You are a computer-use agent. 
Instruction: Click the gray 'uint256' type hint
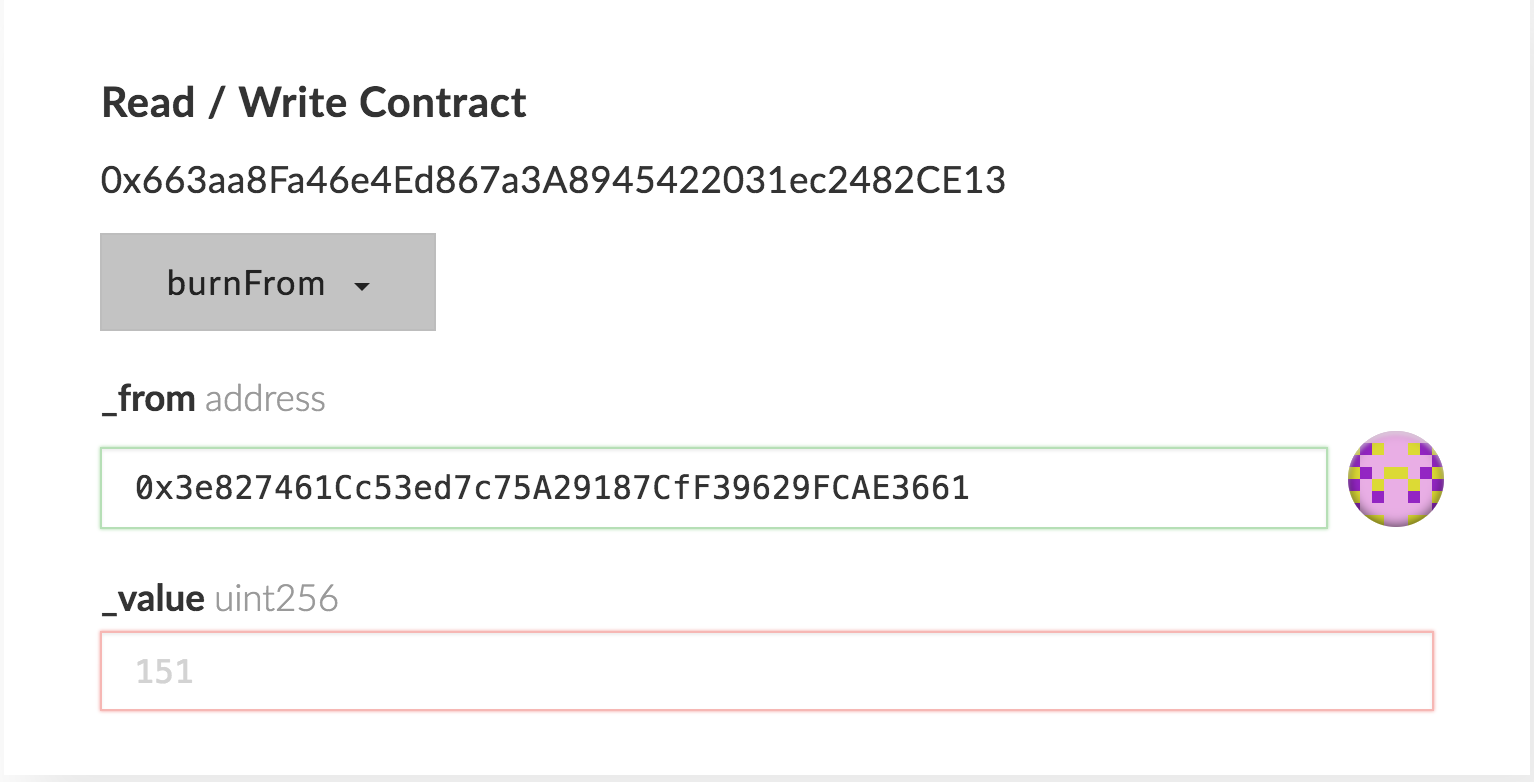pos(276,600)
